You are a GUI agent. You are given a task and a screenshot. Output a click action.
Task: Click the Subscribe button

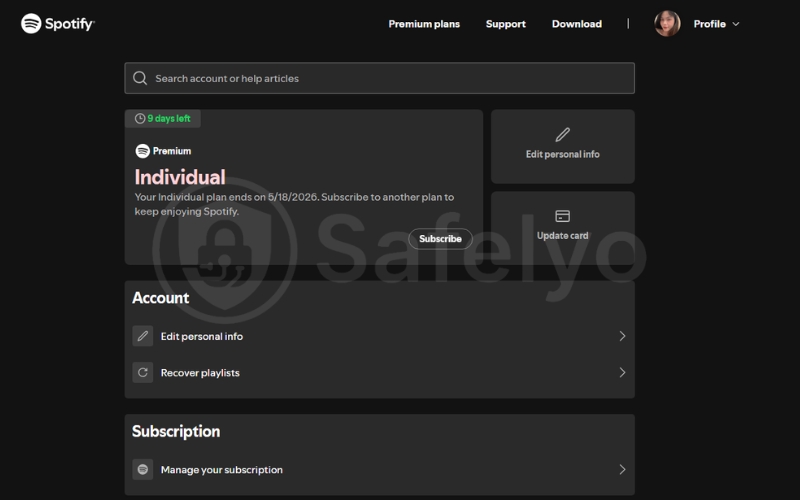[440, 239]
